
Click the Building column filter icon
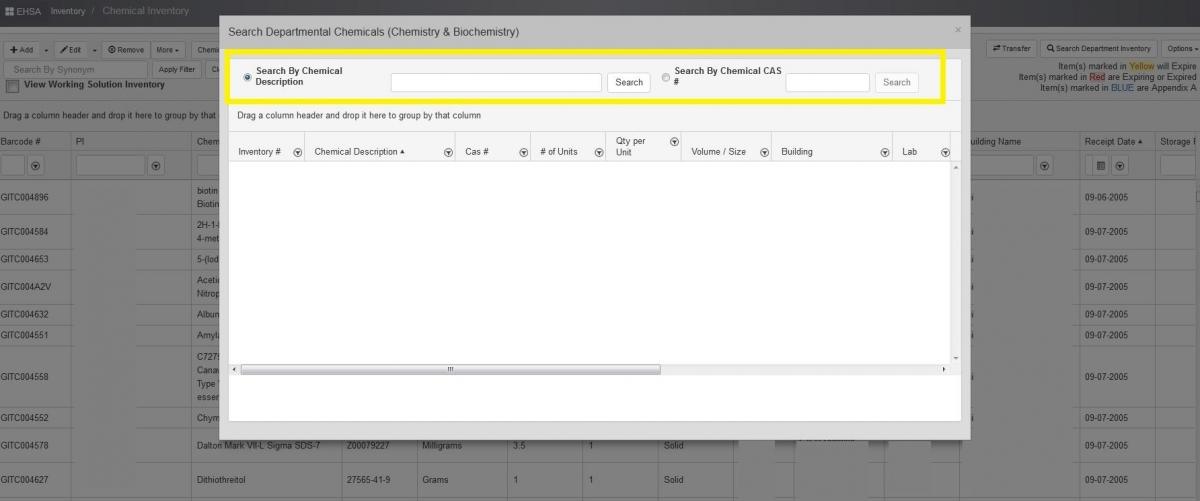[885, 152]
